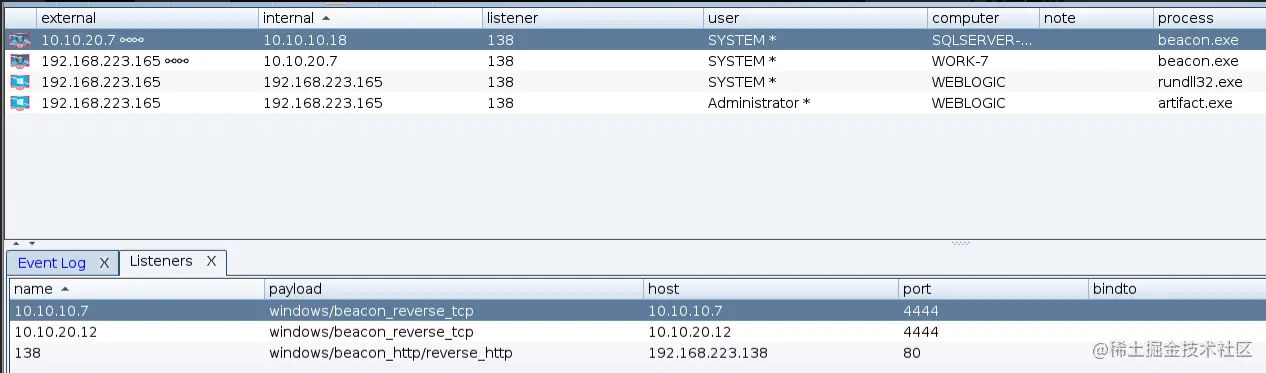This screenshot has width=1266, height=373.
Task: Switch to the Event Log tab
Action: pyautogui.click(x=52, y=263)
